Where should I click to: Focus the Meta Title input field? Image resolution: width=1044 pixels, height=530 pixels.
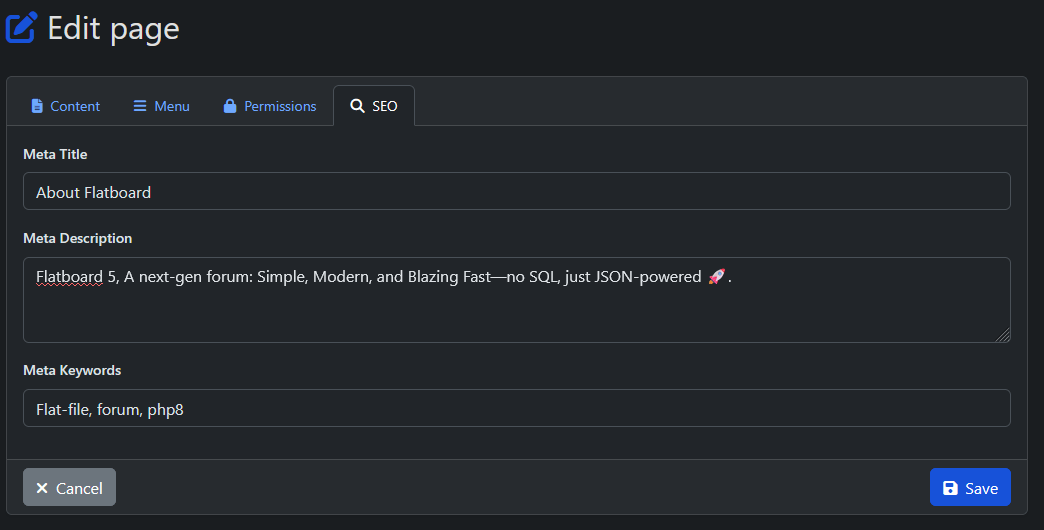point(516,191)
